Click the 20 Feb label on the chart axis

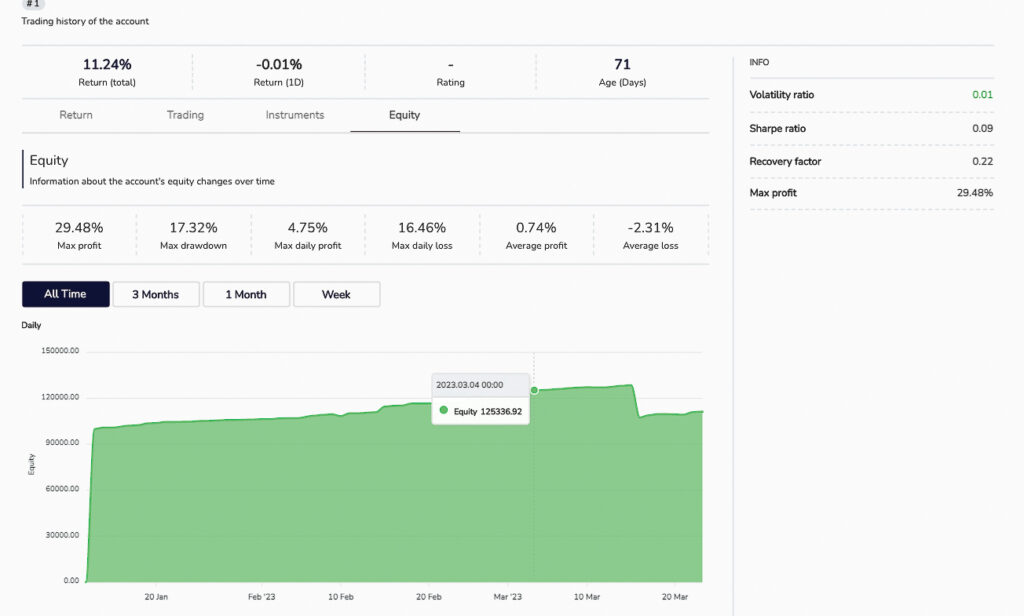pyautogui.click(x=428, y=596)
